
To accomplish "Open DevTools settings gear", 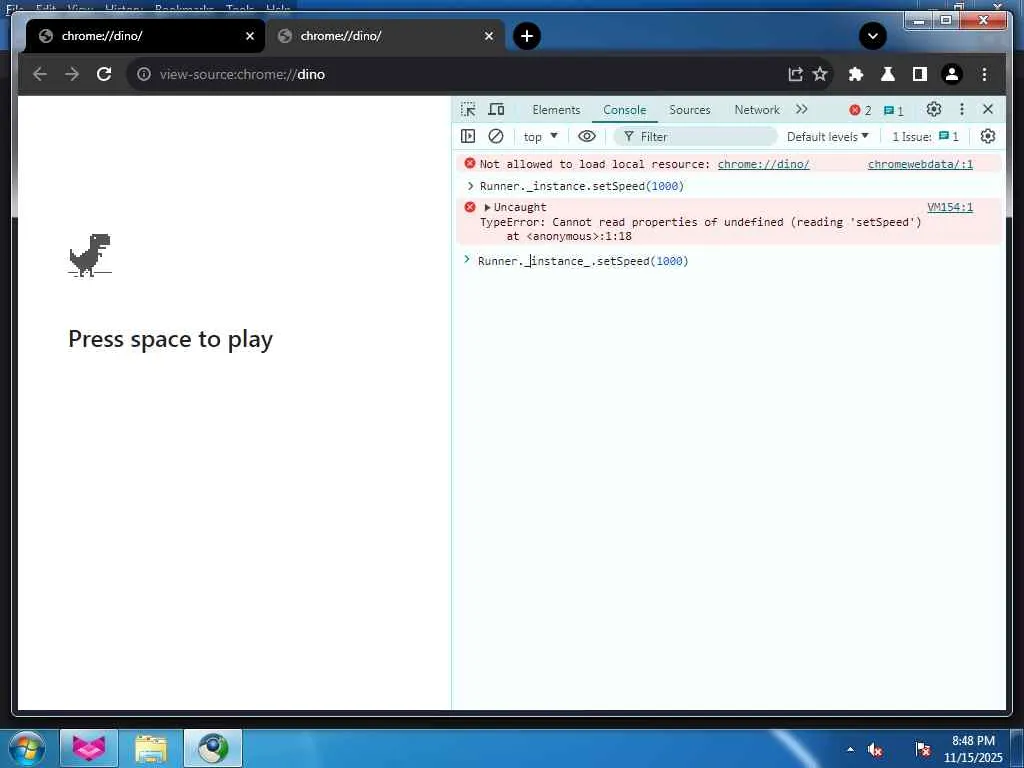I will tap(934, 109).
